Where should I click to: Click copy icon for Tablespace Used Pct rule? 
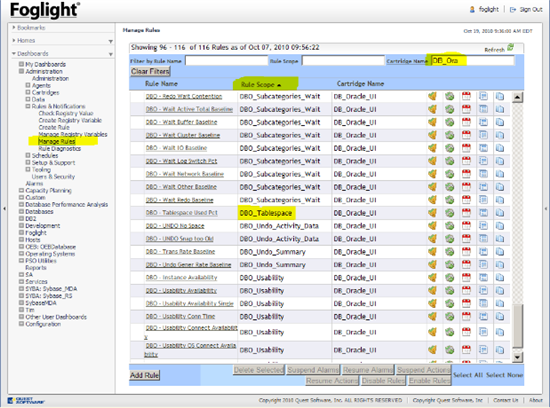[500, 213]
